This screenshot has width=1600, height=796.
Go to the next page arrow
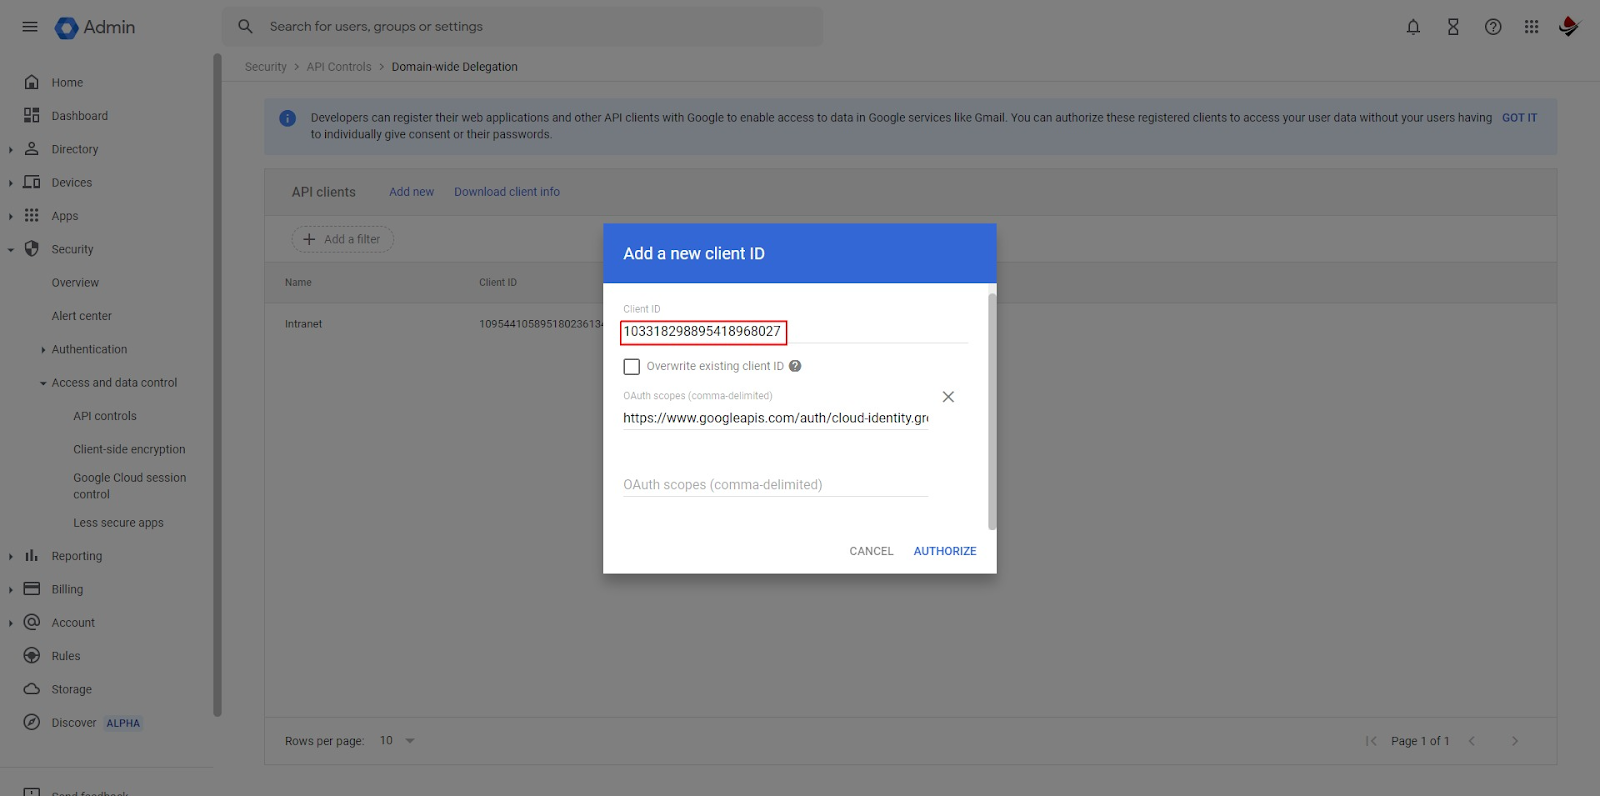pyautogui.click(x=1515, y=741)
